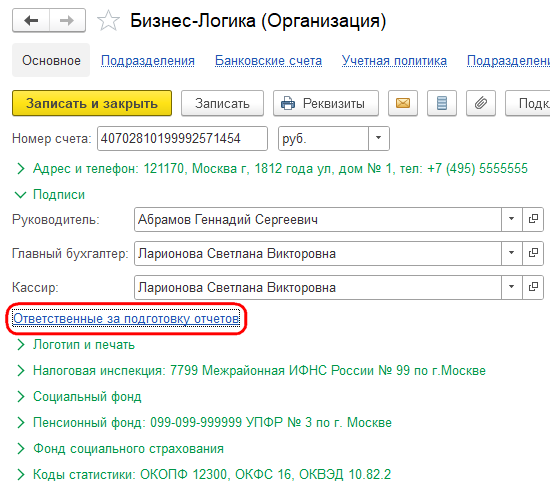
Task: Click the Записать button
Action: 222,103
